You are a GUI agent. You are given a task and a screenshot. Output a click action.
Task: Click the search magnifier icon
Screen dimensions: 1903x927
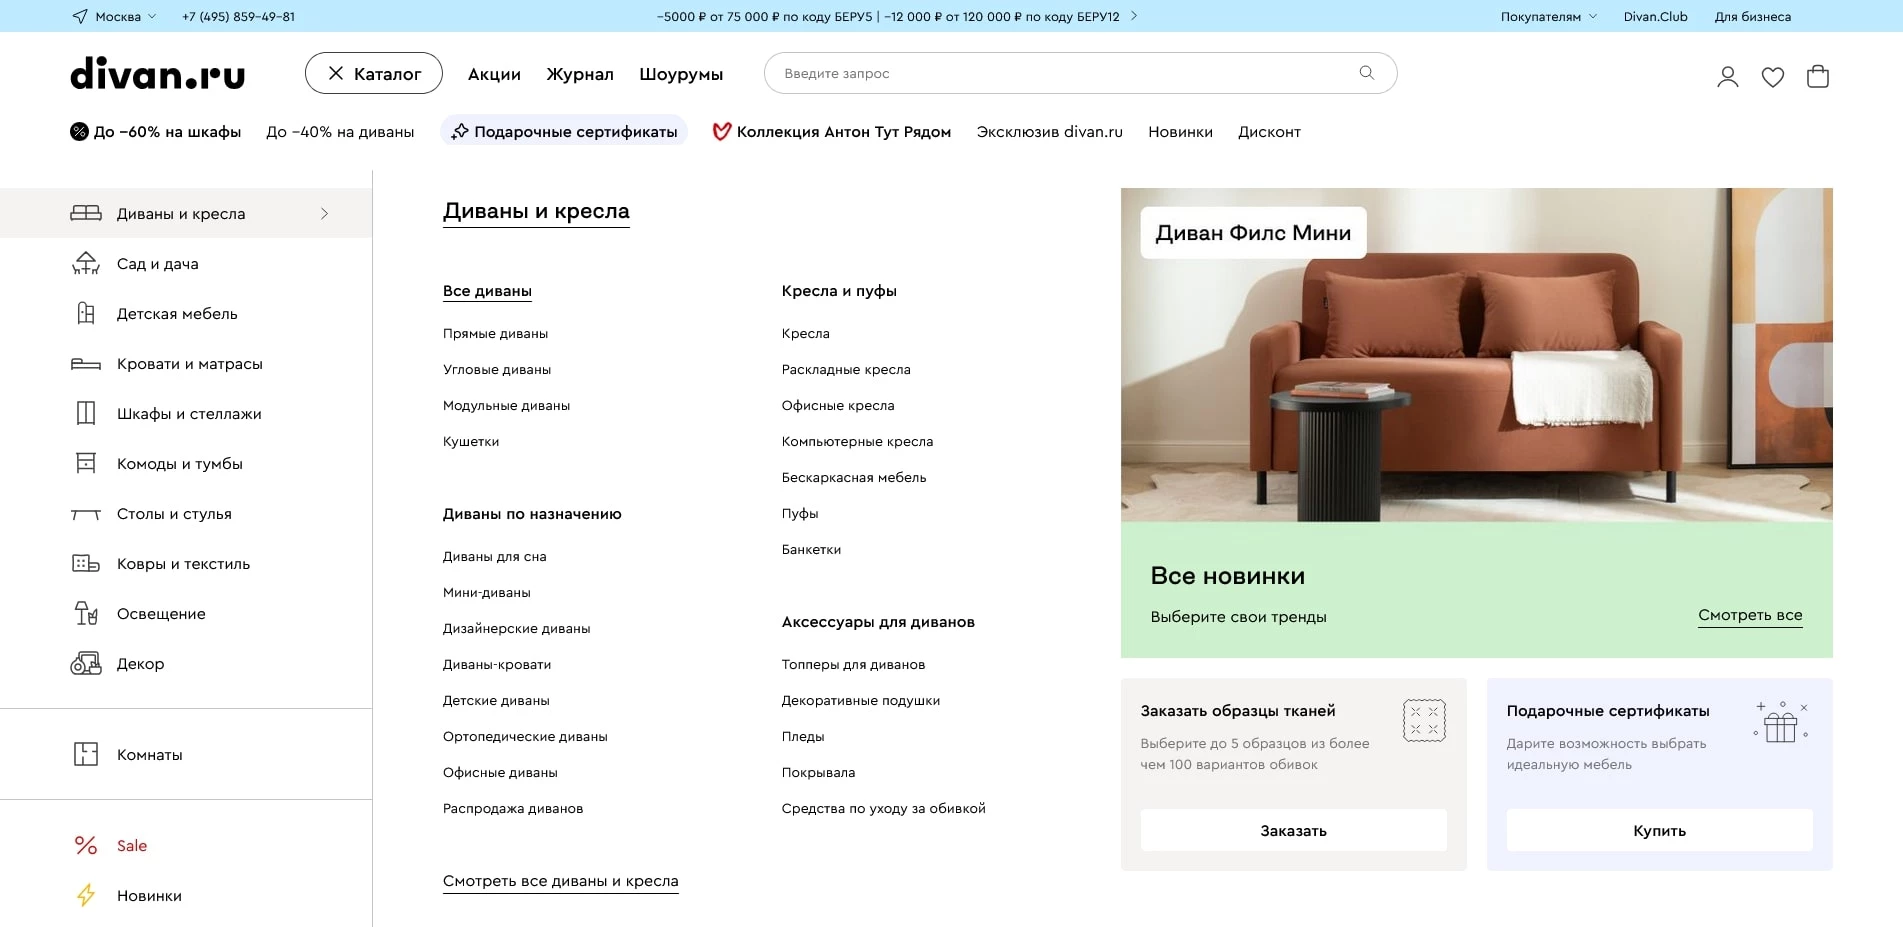point(1366,72)
